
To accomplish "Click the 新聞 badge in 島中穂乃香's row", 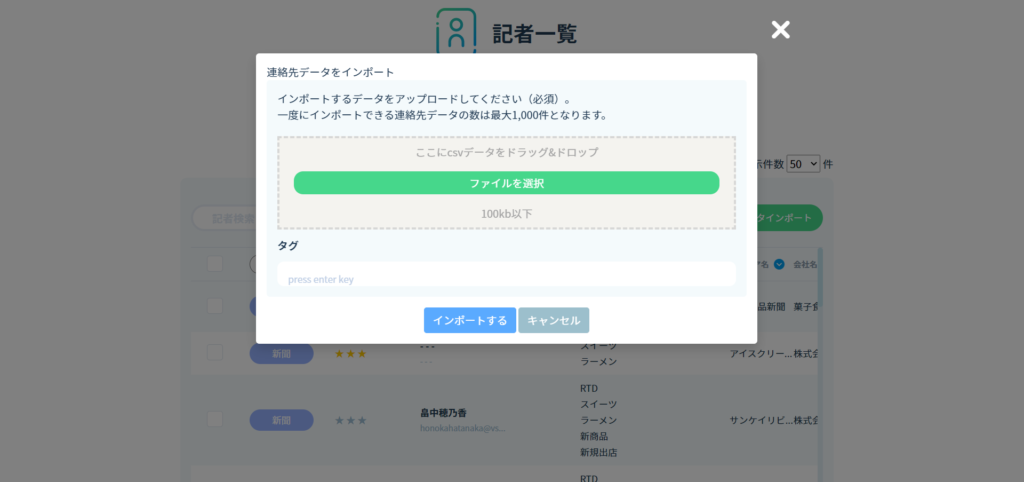I will point(281,420).
